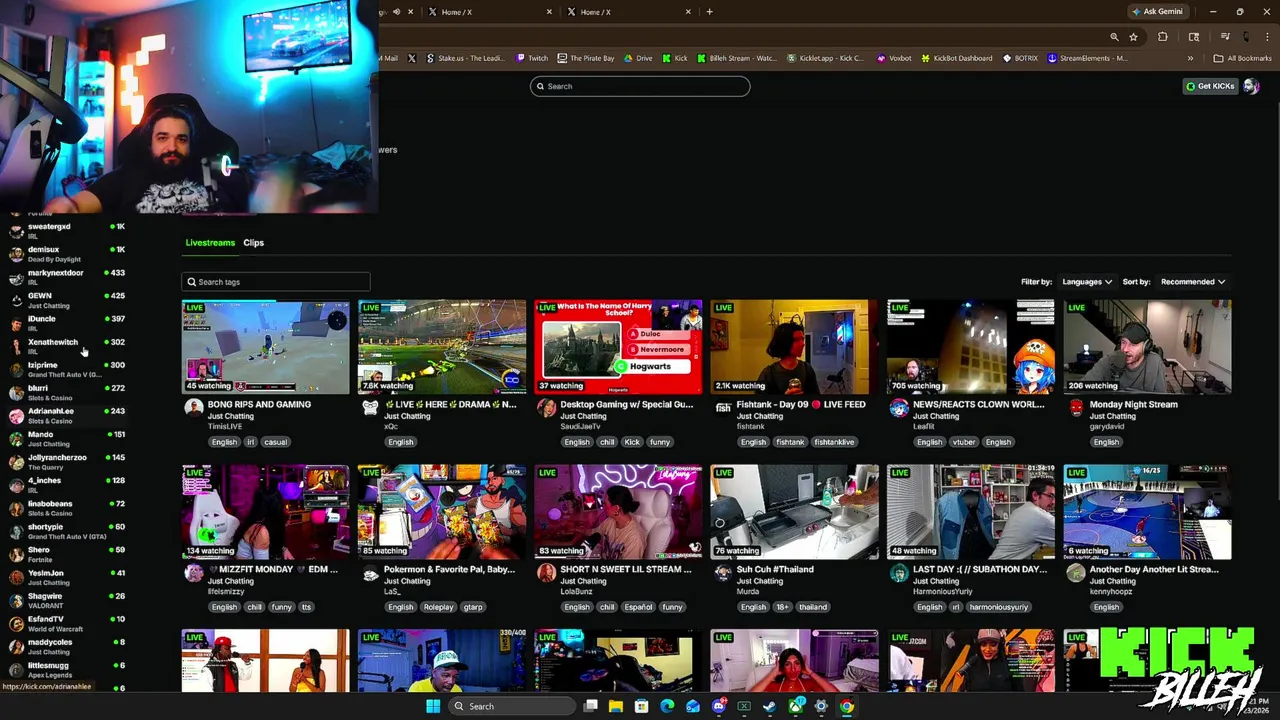Open TimisLIVE channel avatar

(193, 408)
